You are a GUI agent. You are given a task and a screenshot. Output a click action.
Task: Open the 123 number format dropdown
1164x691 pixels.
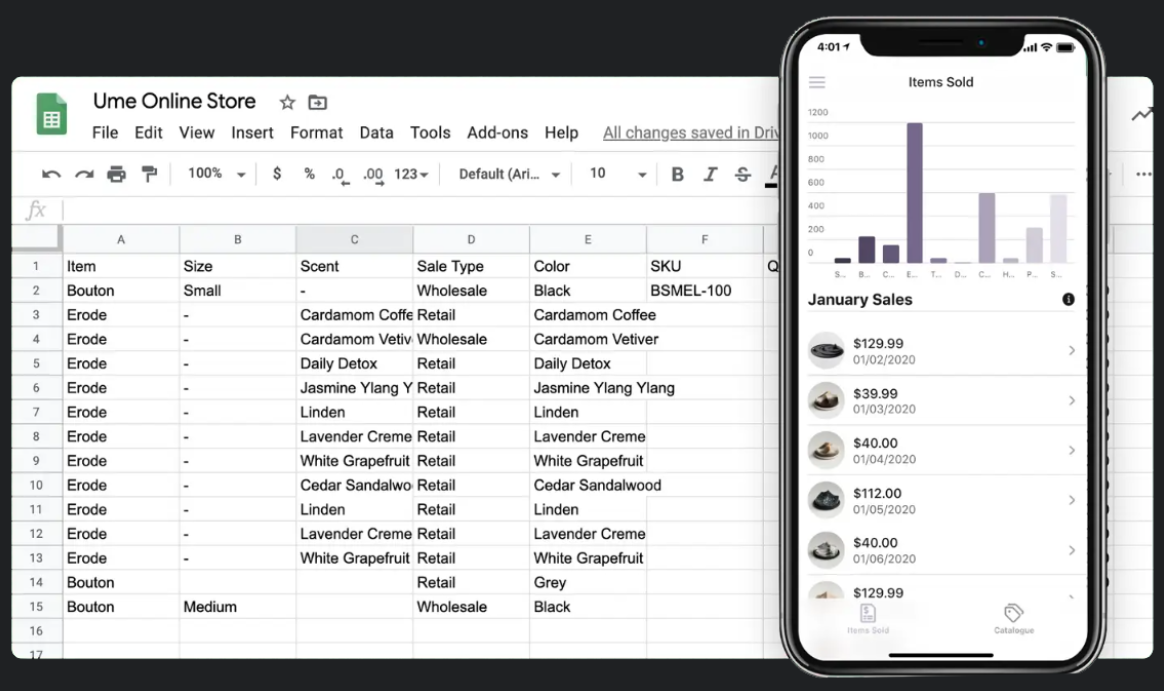click(x=411, y=174)
